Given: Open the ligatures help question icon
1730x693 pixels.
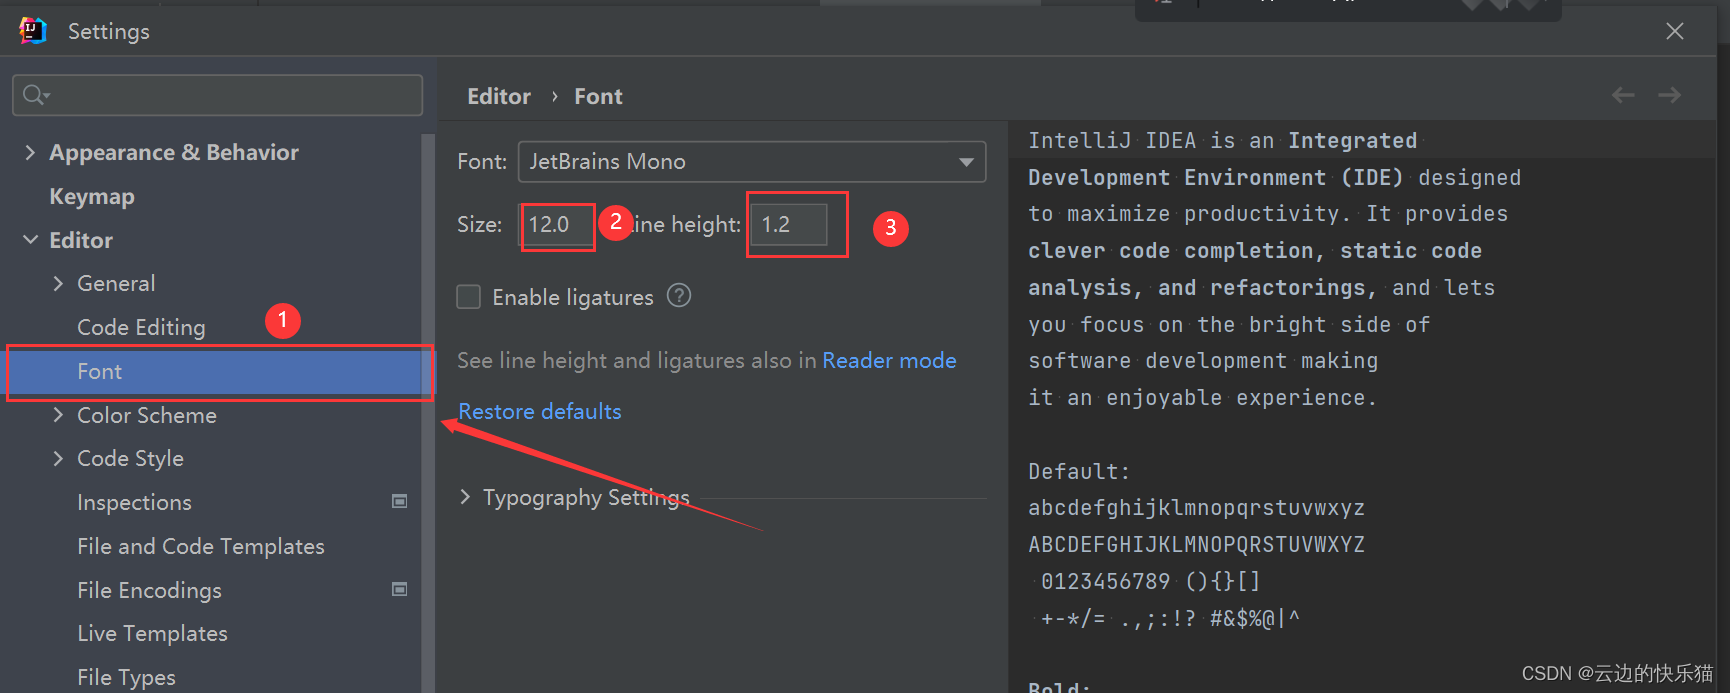Looking at the screenshot, I should [679, 296].
